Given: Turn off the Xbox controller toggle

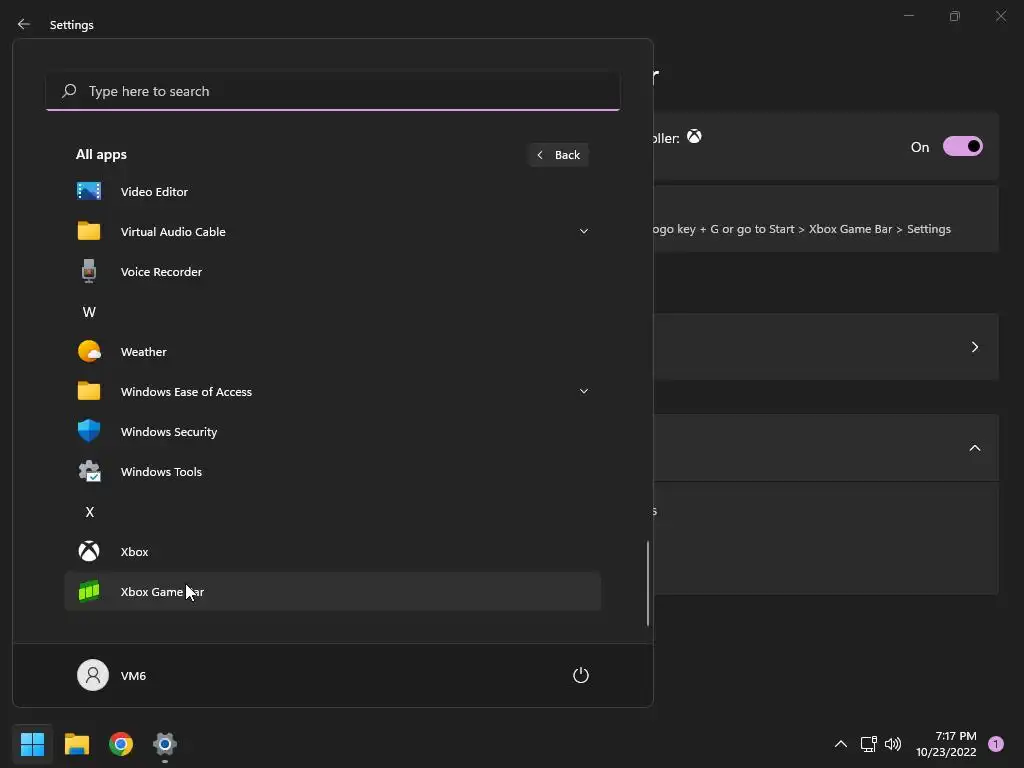Looking at the screenshot, I should click(962, 147).
